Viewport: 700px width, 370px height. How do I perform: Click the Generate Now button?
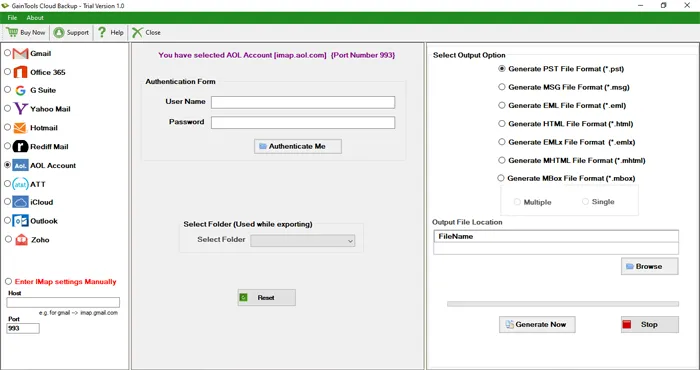click(537, 324)
